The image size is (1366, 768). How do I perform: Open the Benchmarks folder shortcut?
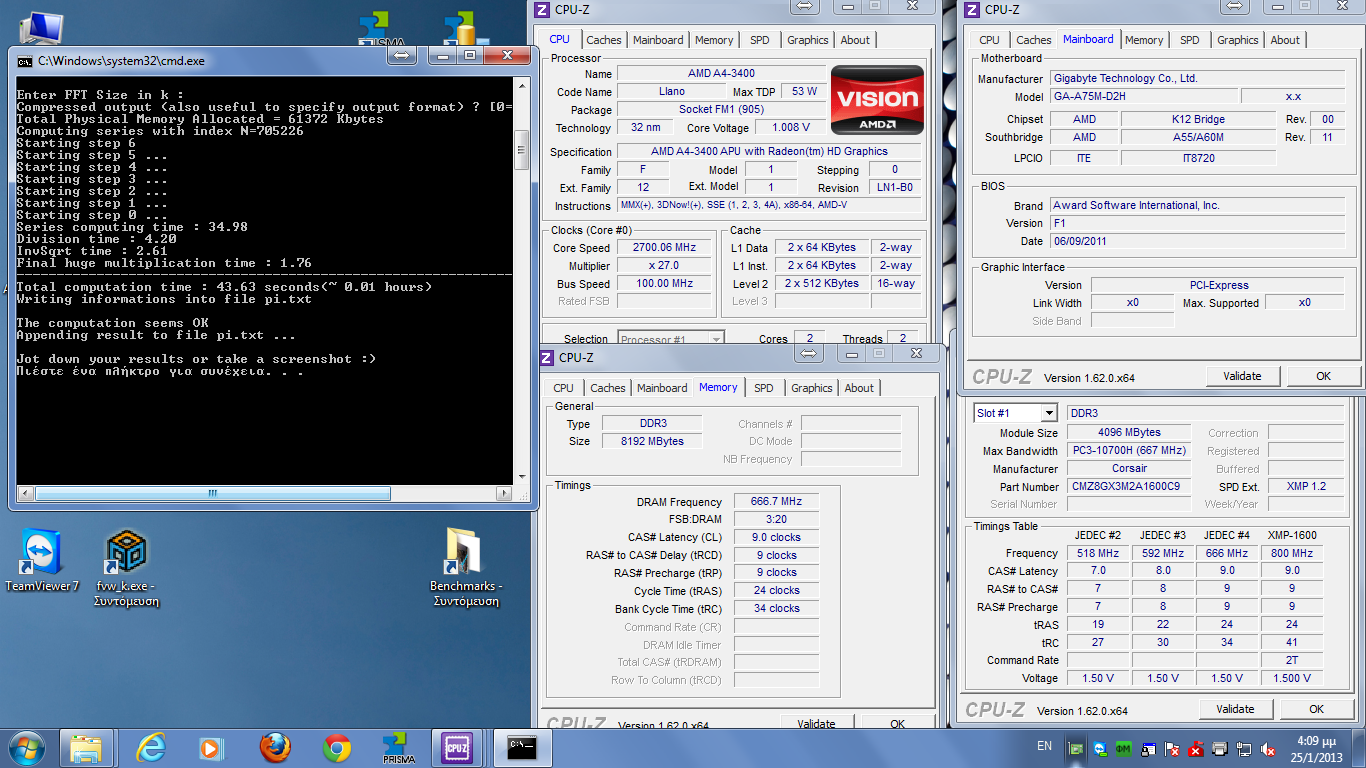click(x=466, y=568)
